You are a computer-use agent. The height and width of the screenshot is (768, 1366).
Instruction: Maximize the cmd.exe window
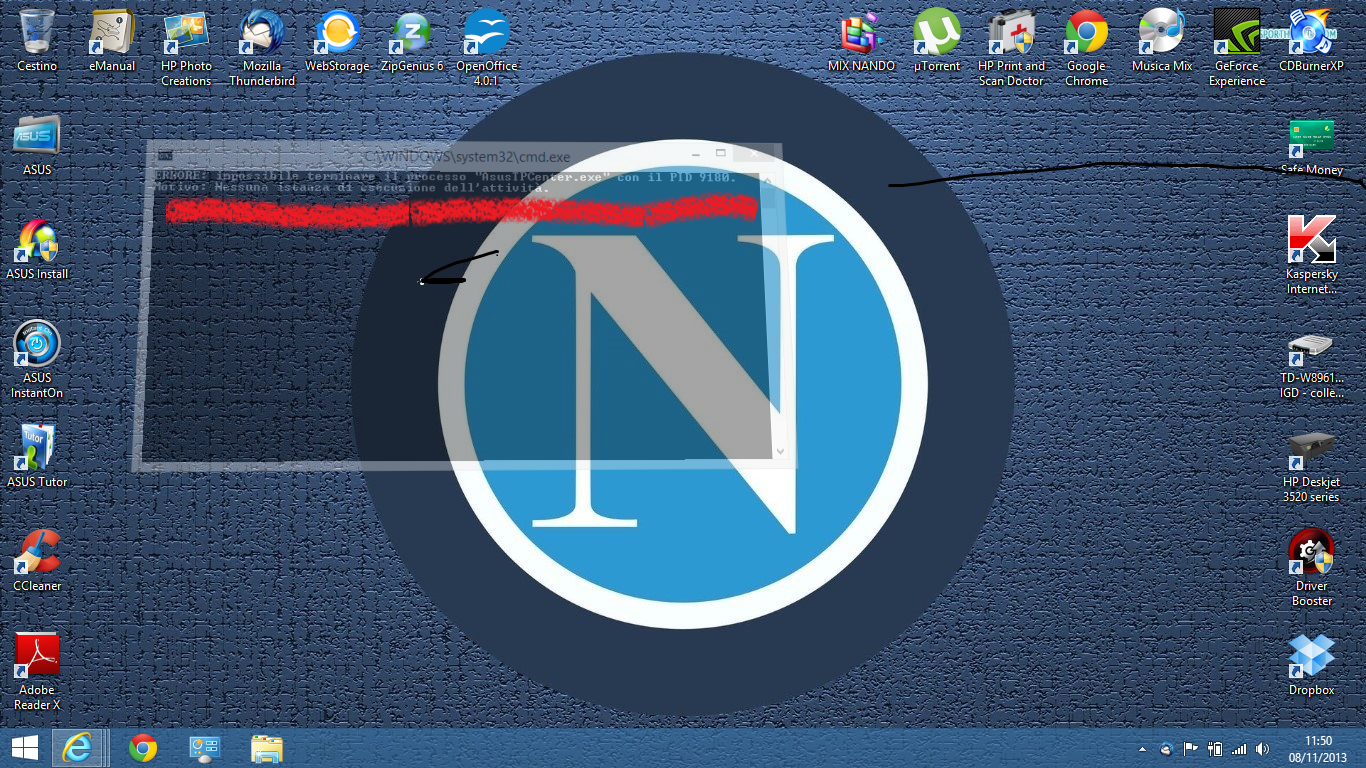pyautogui.click(x=721, y=154)
